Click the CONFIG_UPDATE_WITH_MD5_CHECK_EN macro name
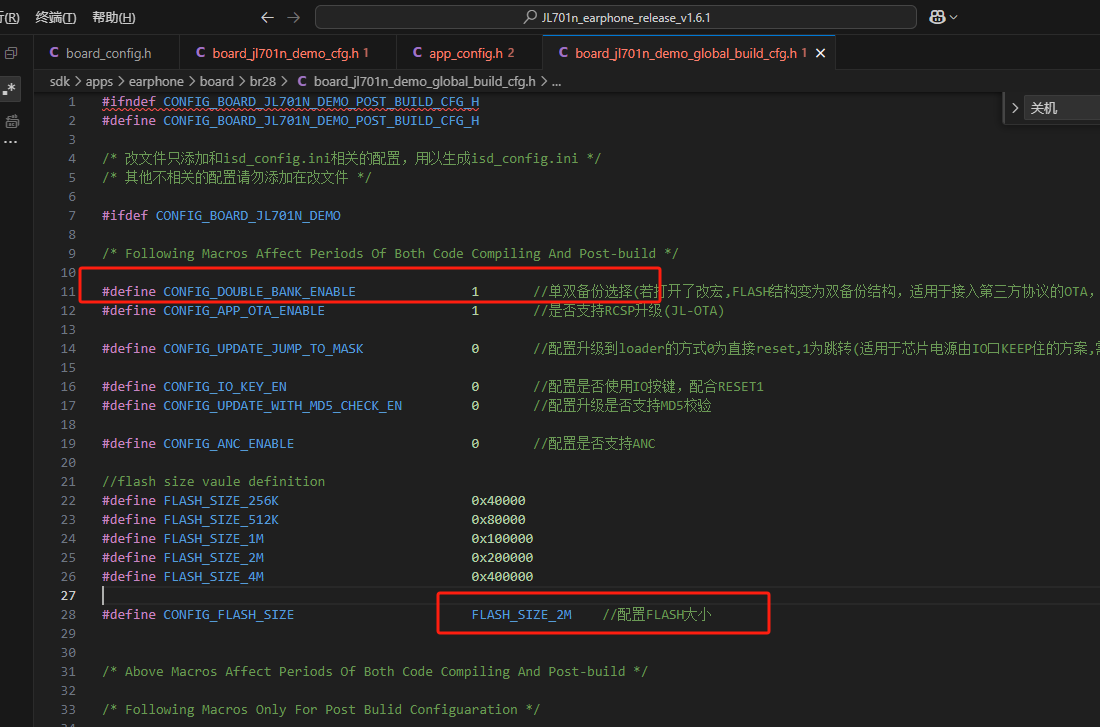 pyautogui.click(x=283, y=405)
